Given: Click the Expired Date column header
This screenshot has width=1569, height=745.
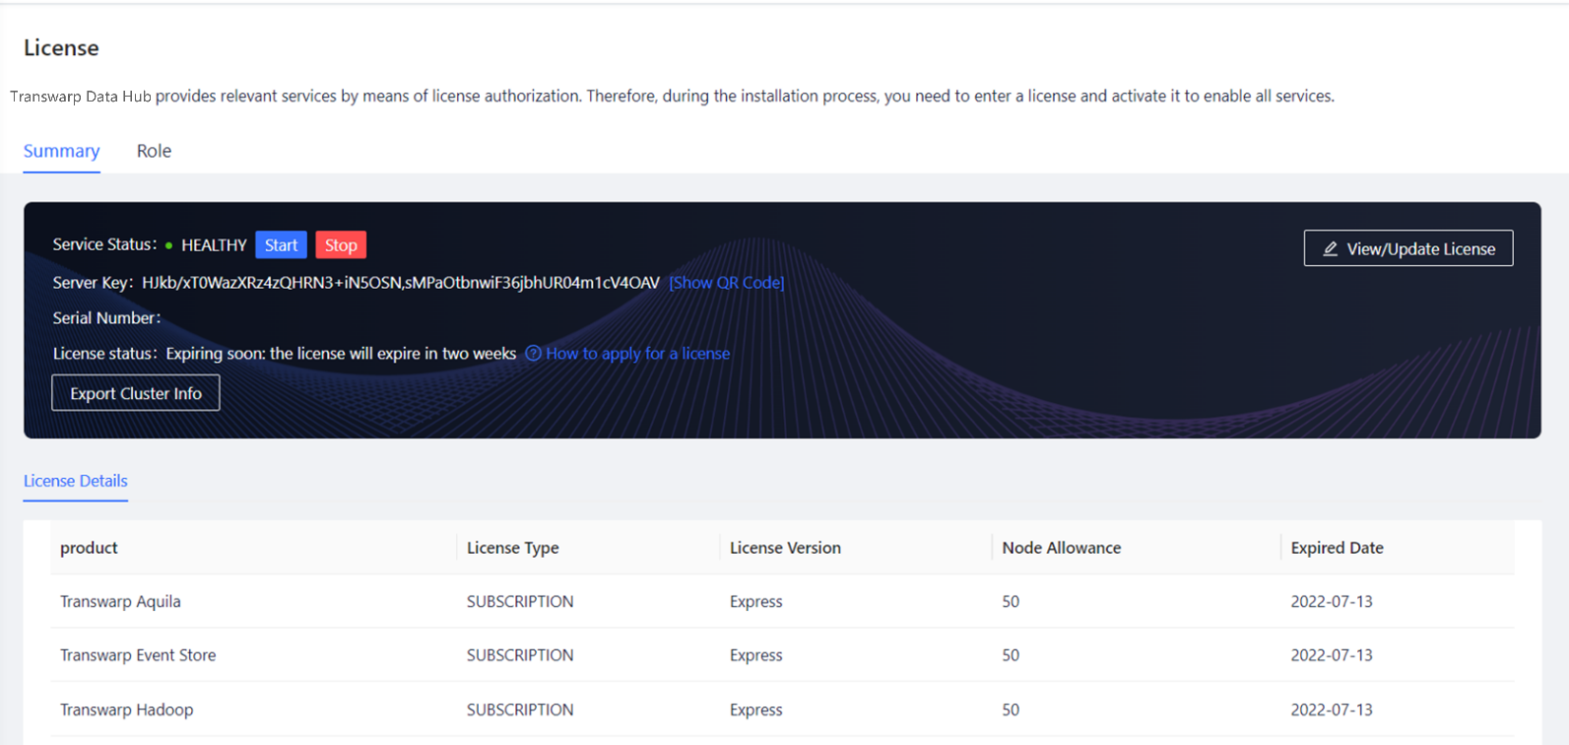Looking at the screenshot, I should coord(1337,548).
